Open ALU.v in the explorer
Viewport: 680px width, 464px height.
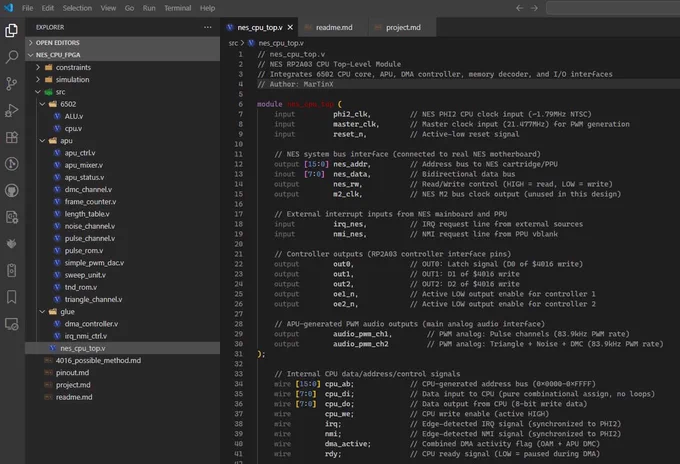pos(122,116)
